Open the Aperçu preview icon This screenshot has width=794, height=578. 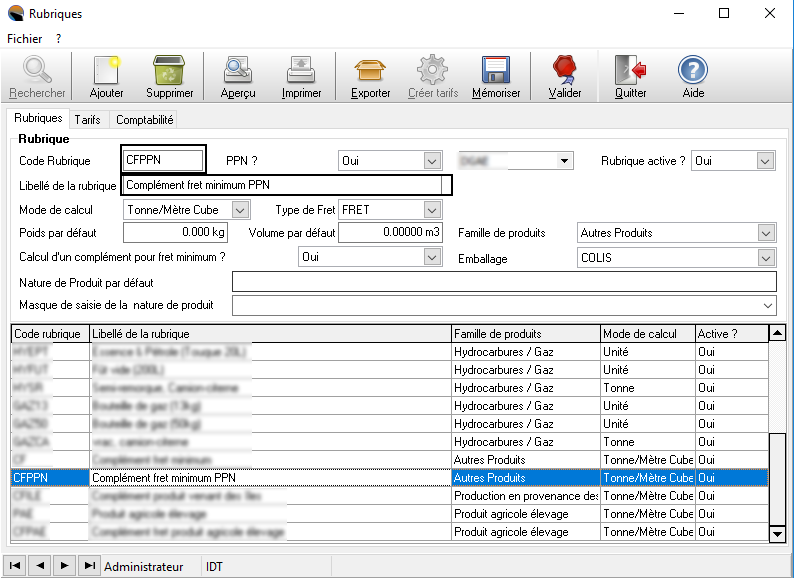point(238,71)
